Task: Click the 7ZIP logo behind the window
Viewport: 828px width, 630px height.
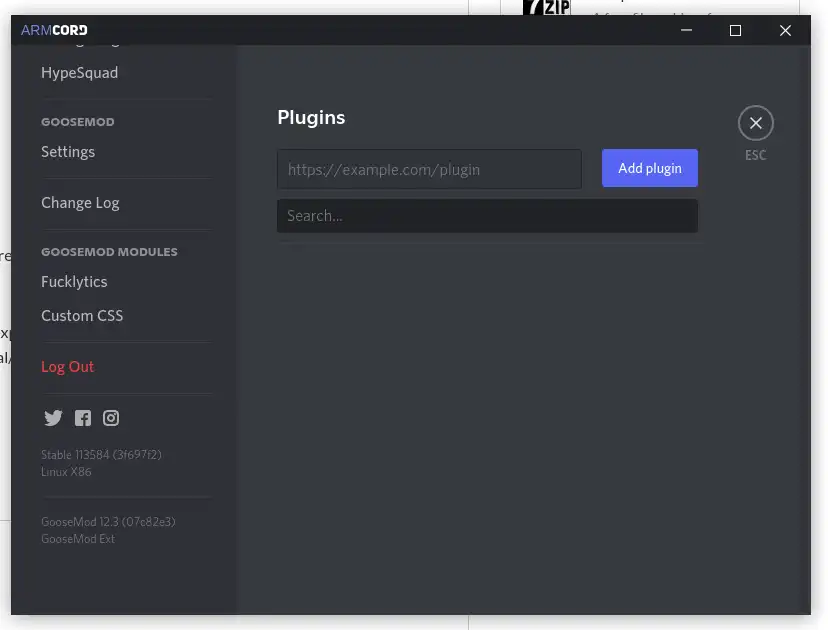Action: 547,7
